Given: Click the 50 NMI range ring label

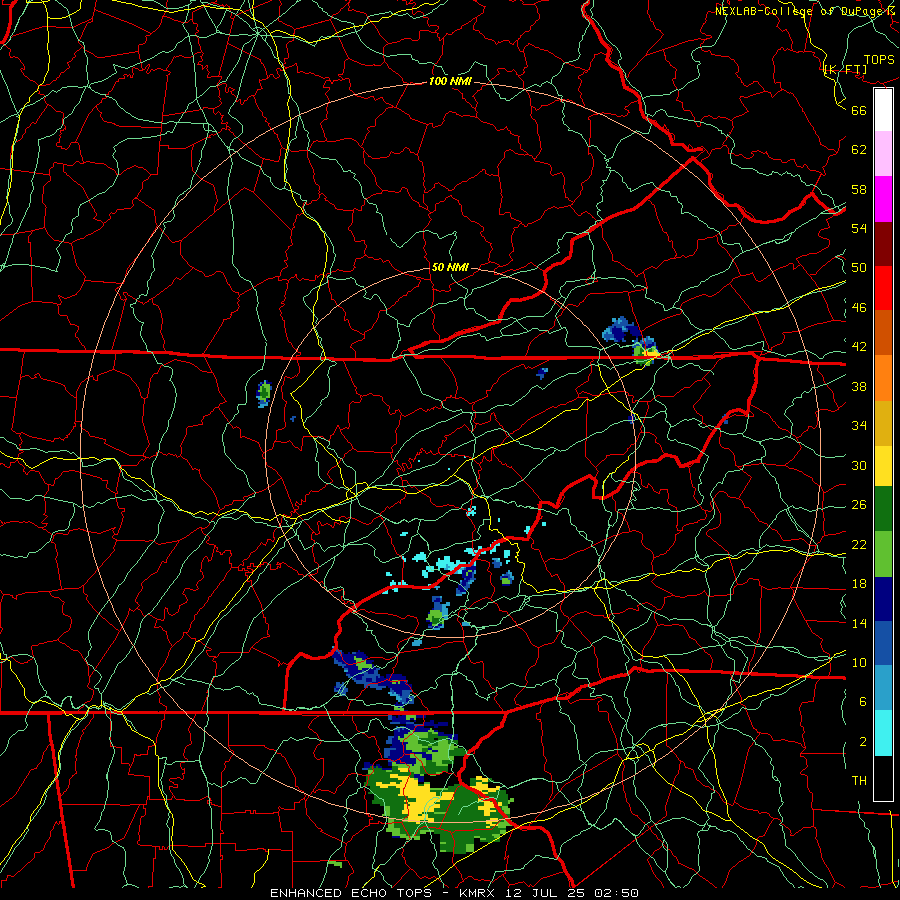Looking at the screenshot, I should coord(450,267).
